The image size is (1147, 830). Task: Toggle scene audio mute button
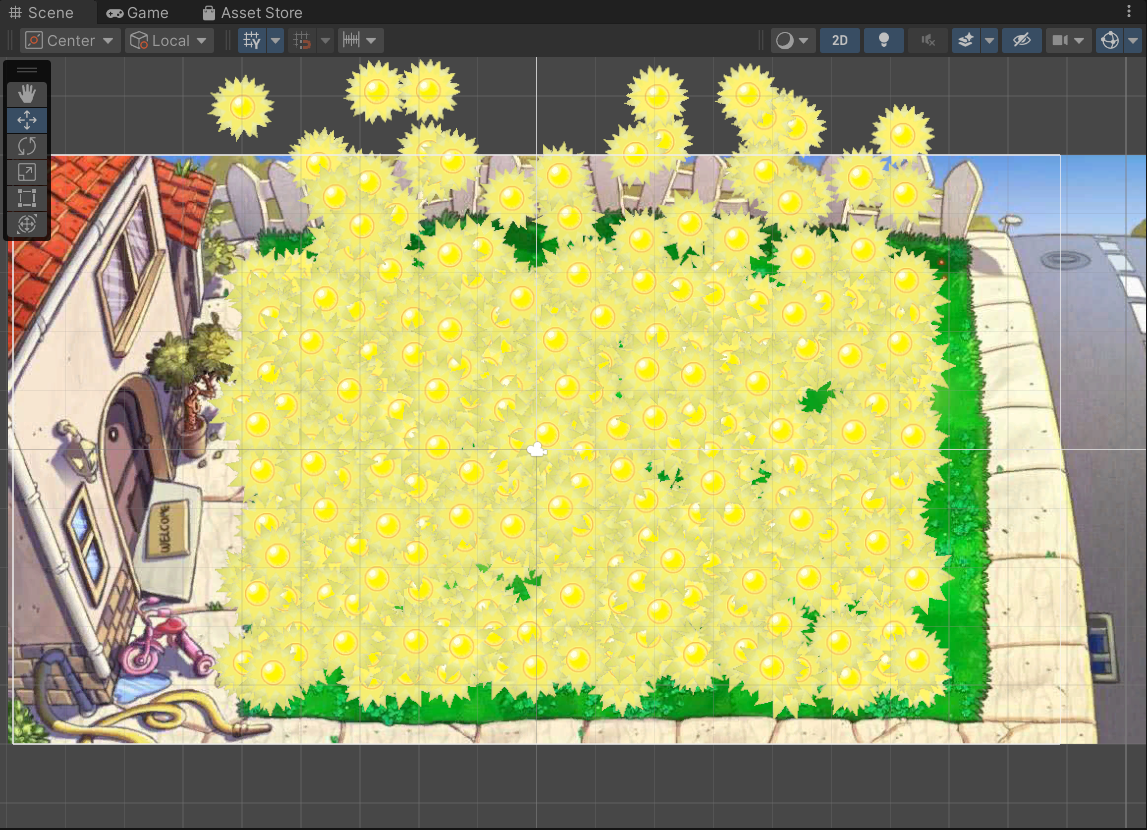928,41
